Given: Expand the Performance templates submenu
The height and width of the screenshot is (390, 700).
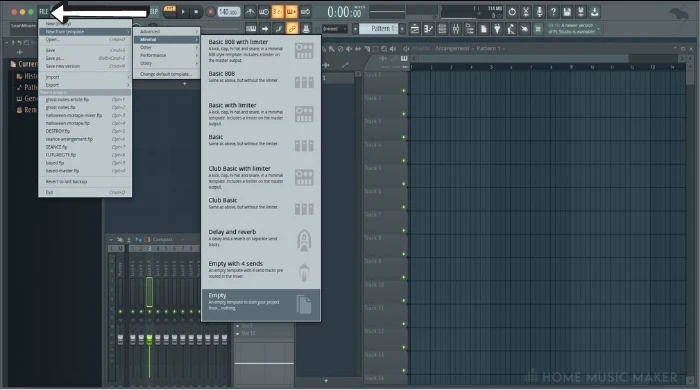Looking at the screenshot, I should click(167, 55).
